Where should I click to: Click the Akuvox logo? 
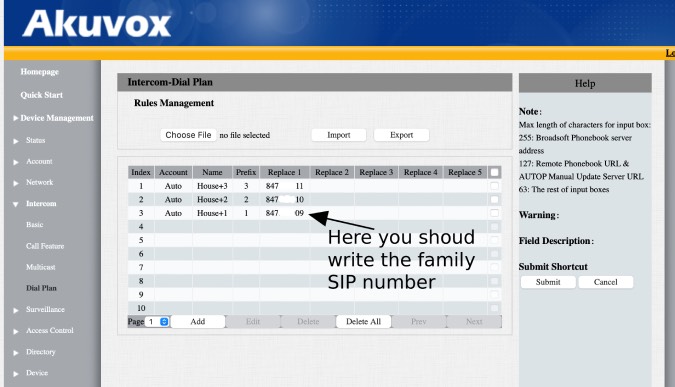point(96,24)
